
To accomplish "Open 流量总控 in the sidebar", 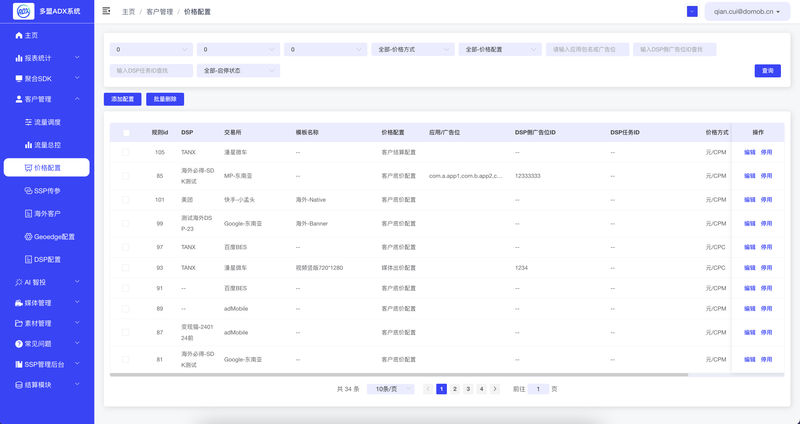I will pyautogui.click(x=47, y=145).
